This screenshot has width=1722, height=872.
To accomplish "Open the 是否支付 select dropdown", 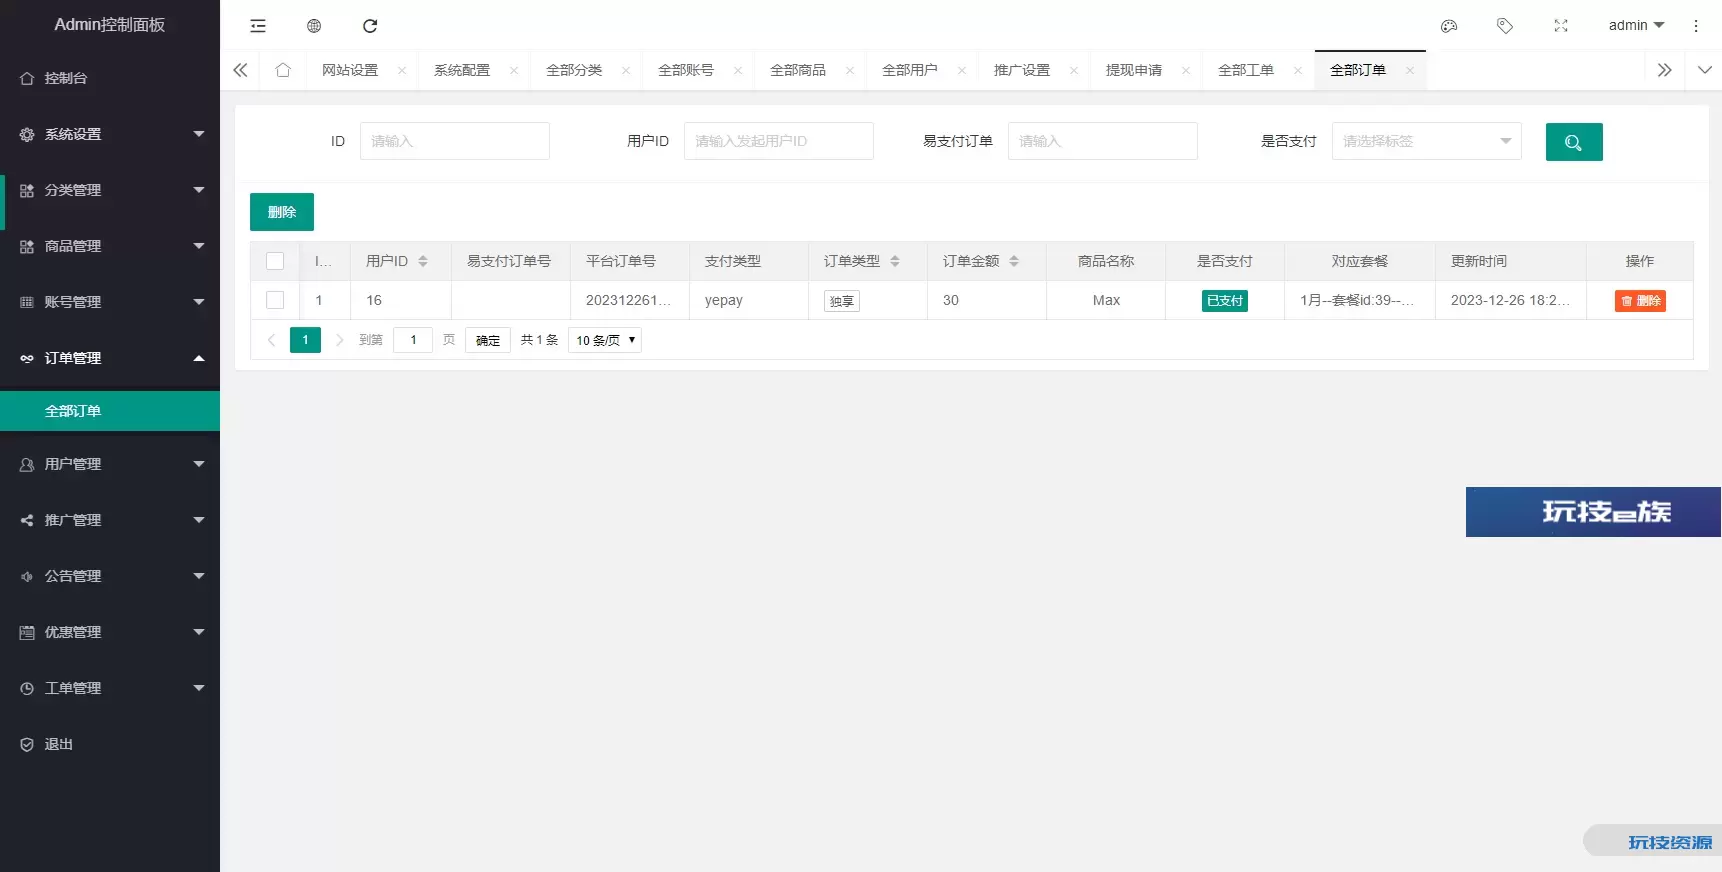I will (x=1426, y=141).
